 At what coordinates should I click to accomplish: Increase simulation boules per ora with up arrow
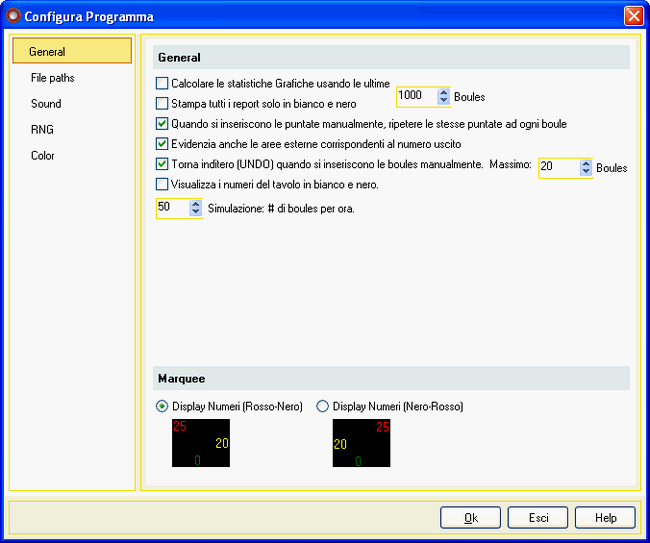[x=195, y=203]
